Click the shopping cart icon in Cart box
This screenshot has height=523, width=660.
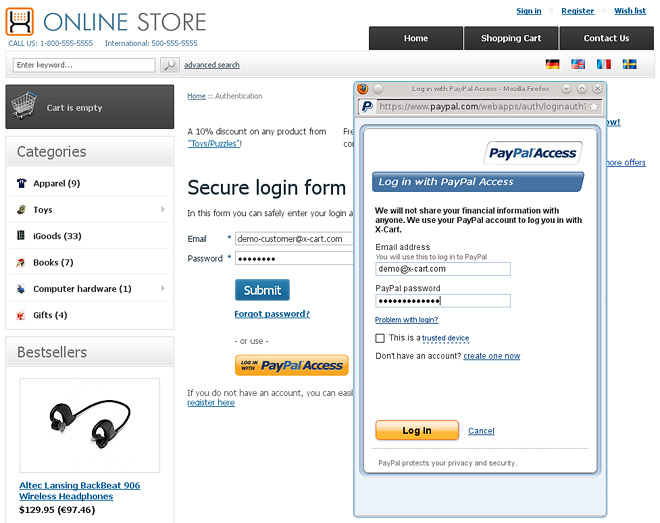(x=24, y=105)
